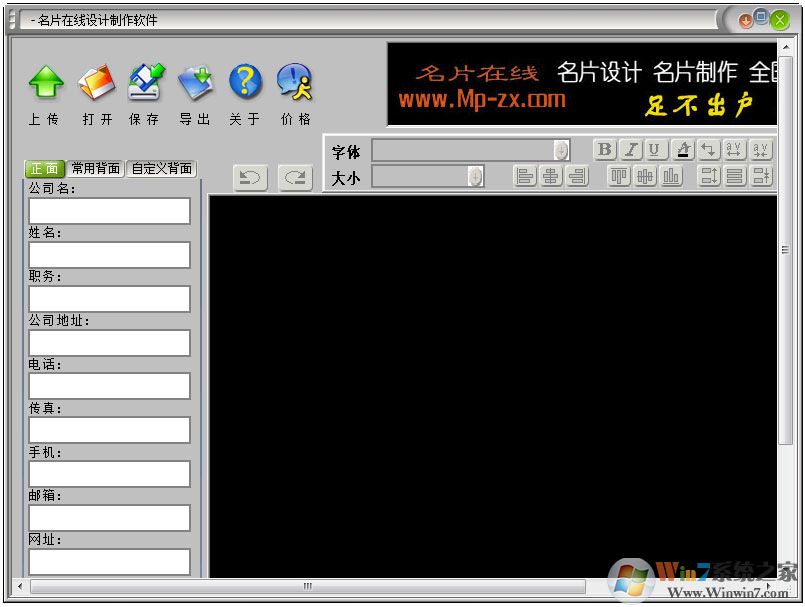
Task: Click the center alignment button
Action: point(553,177)
